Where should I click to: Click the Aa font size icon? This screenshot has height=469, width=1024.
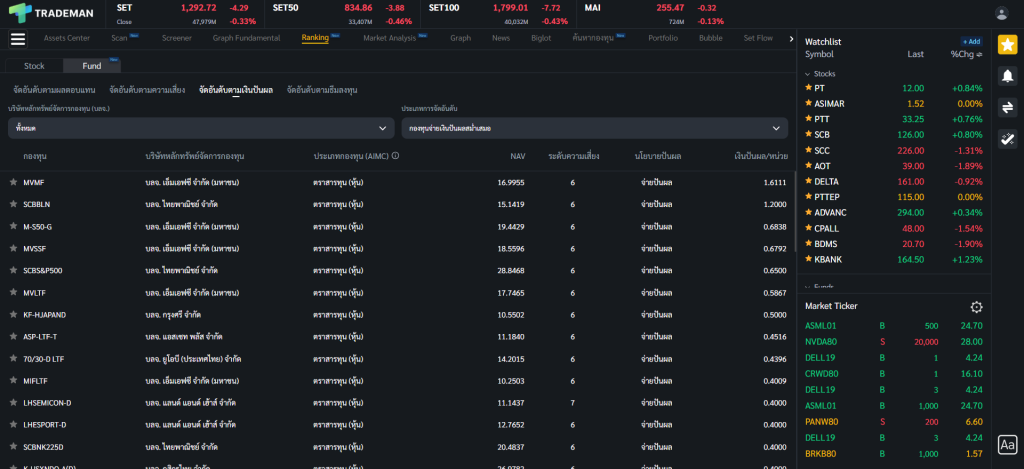[1007, 444]
